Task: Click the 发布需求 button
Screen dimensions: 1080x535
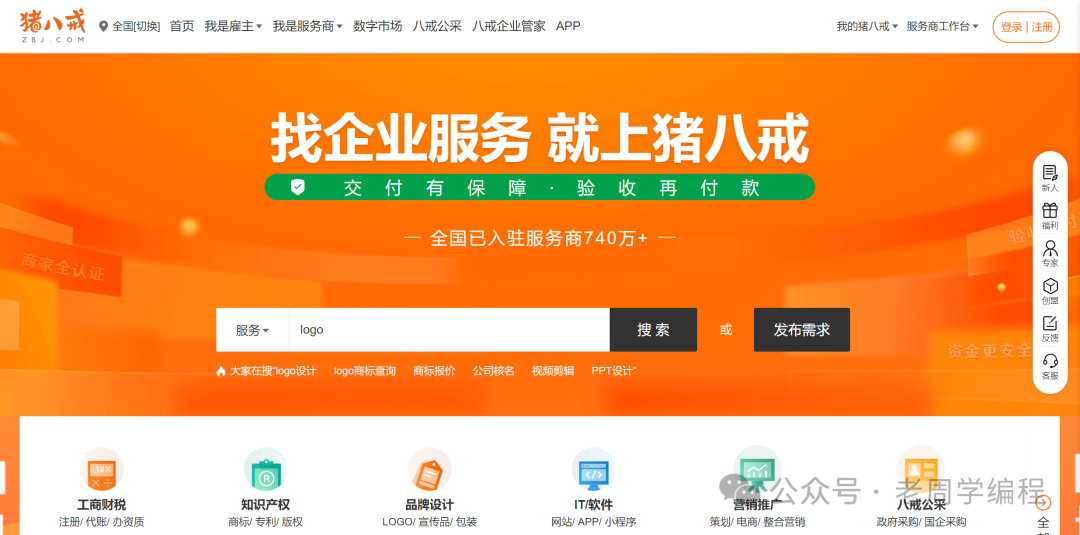Action: 802,330
